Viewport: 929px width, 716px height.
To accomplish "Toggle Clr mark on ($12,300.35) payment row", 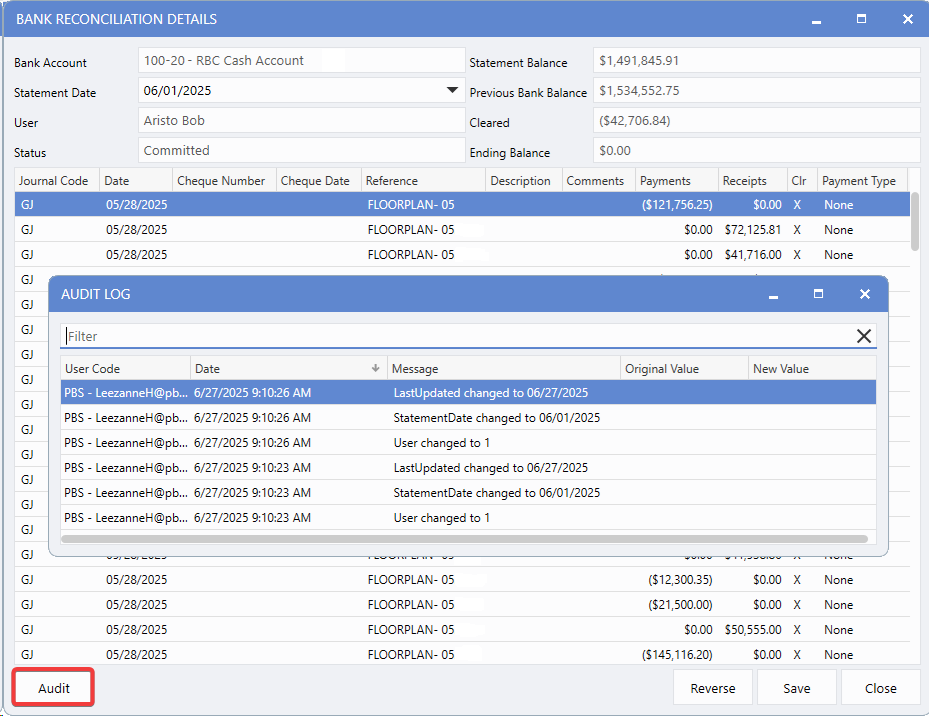I will click(797, 580).
